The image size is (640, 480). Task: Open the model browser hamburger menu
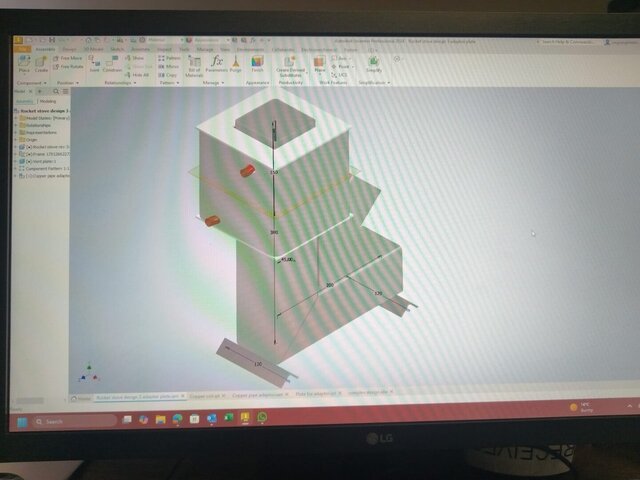pos(65,91)
